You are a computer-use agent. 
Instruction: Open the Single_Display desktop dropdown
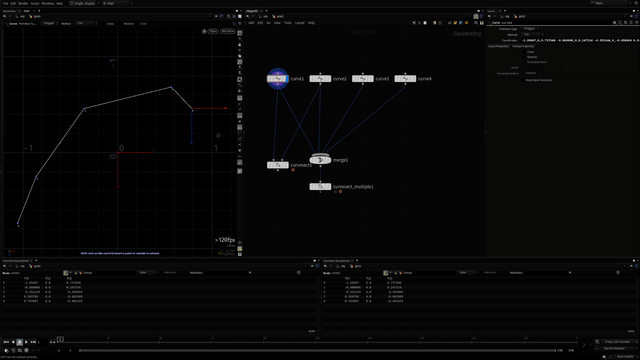click(x=84, y=3)
